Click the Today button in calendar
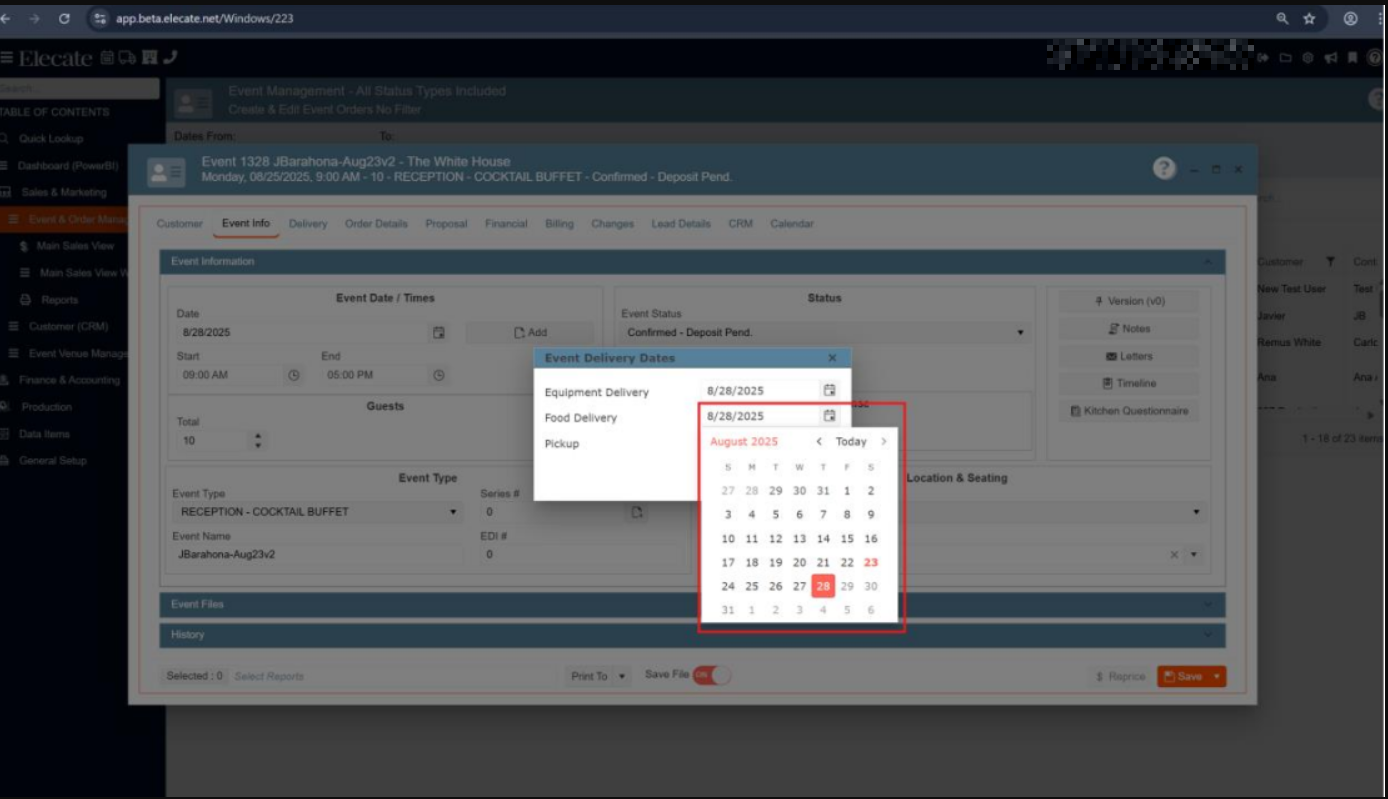Screen dimensions: 1388x799 pyautogui.click(x=851, y=441)
